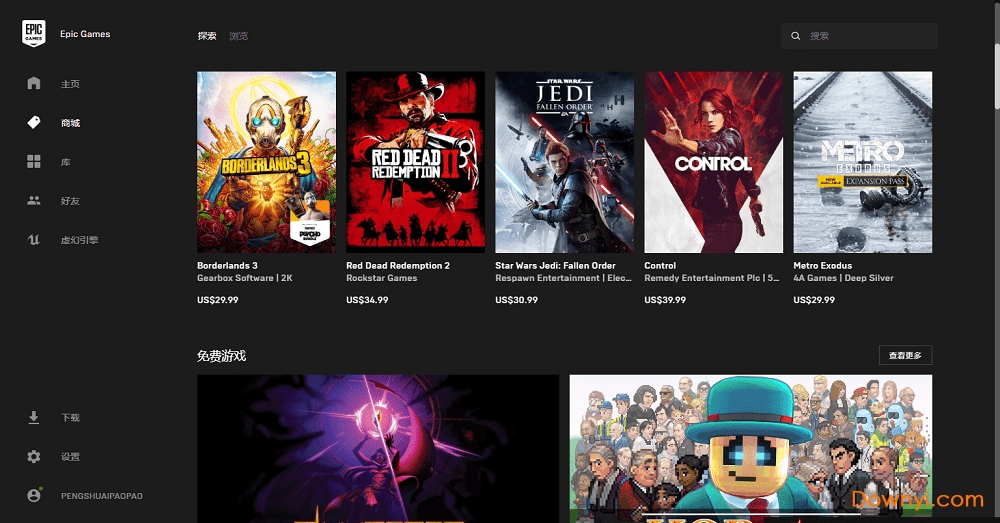Open the Star Wars Jedi: Fallen Order cover
1000x523 pixels.
point(564,162)
